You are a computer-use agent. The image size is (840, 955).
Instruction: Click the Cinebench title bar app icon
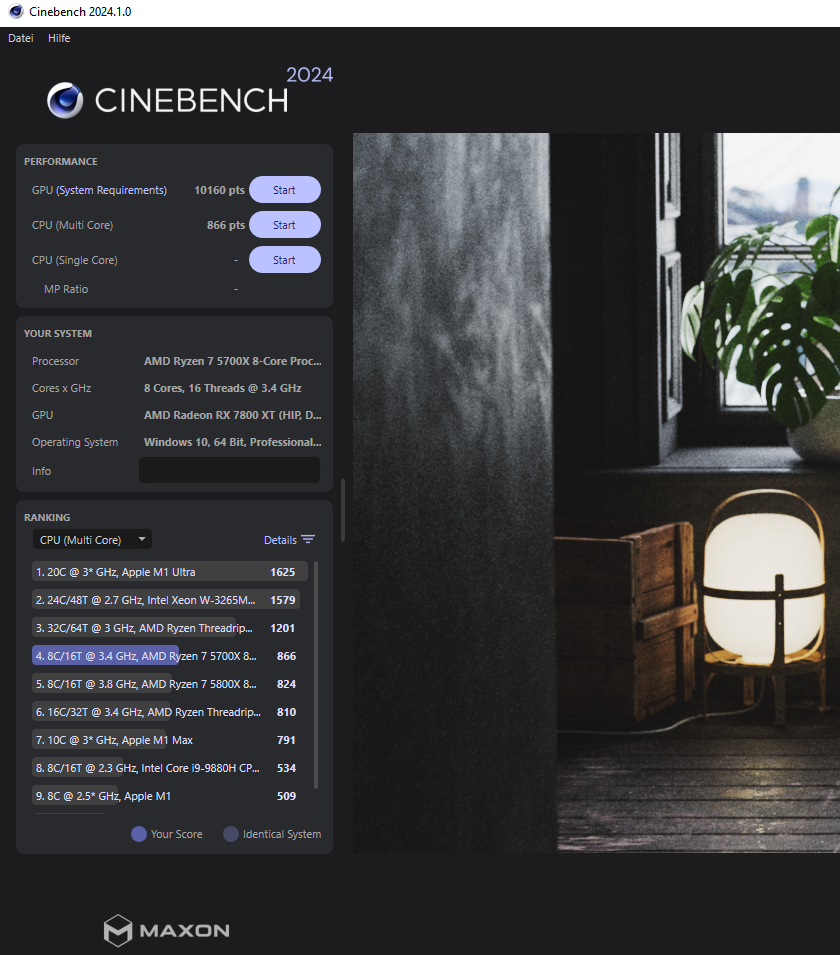(16, 12)
